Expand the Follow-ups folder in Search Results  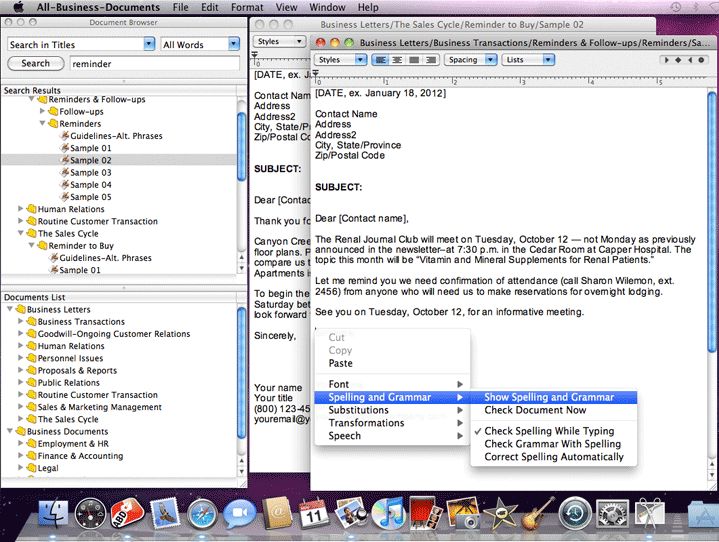click(42, 111)
